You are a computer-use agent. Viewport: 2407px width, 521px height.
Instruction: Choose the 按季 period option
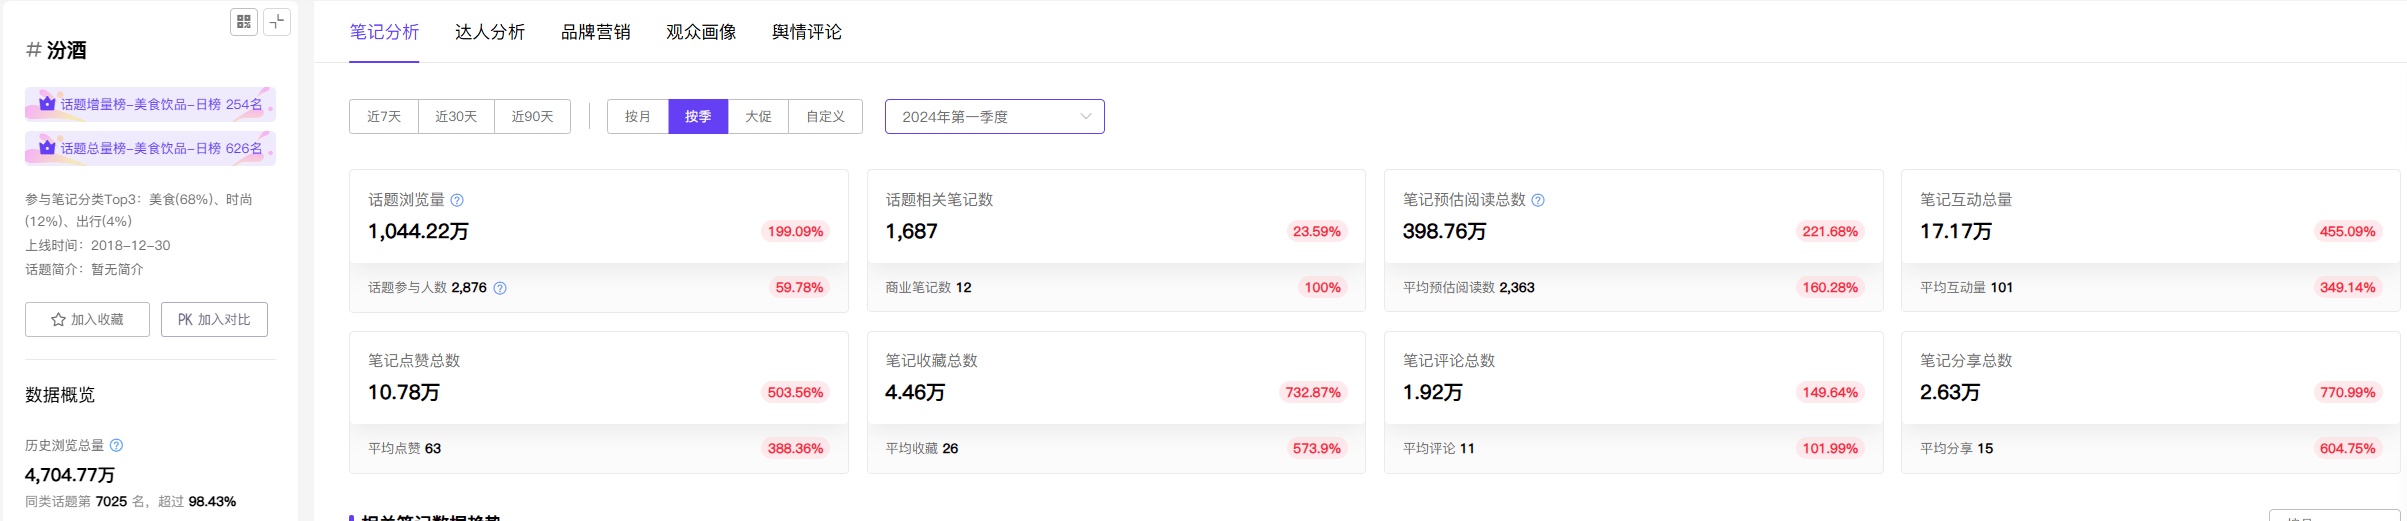[698, 117]
